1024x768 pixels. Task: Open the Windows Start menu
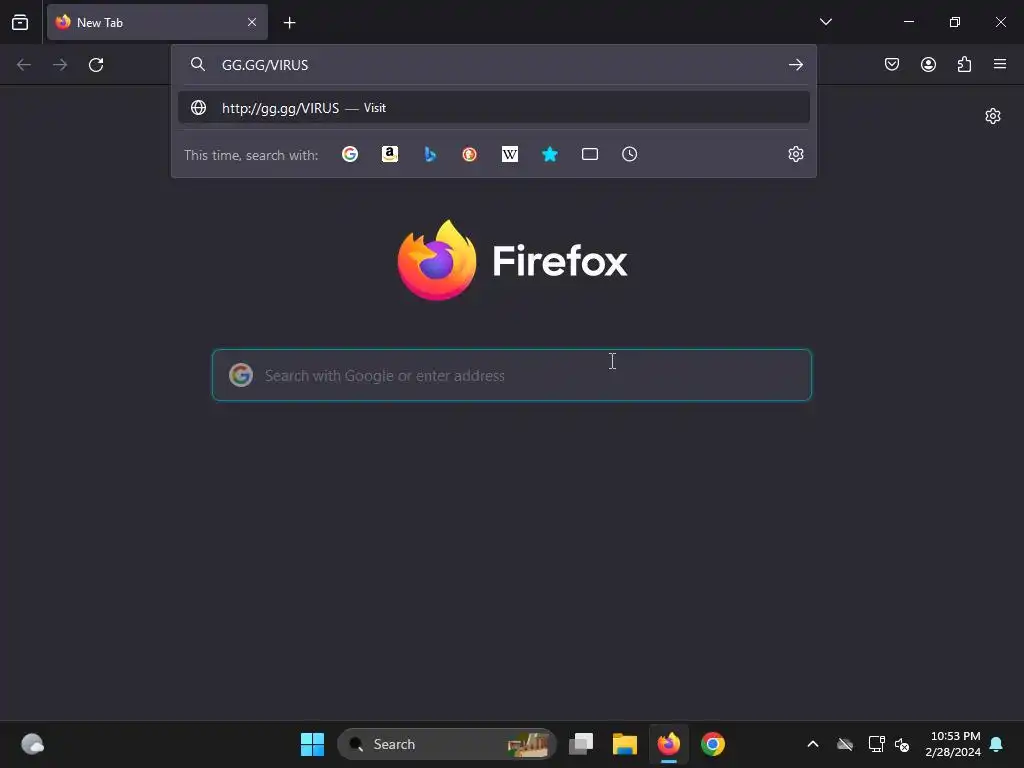point(312,744)
